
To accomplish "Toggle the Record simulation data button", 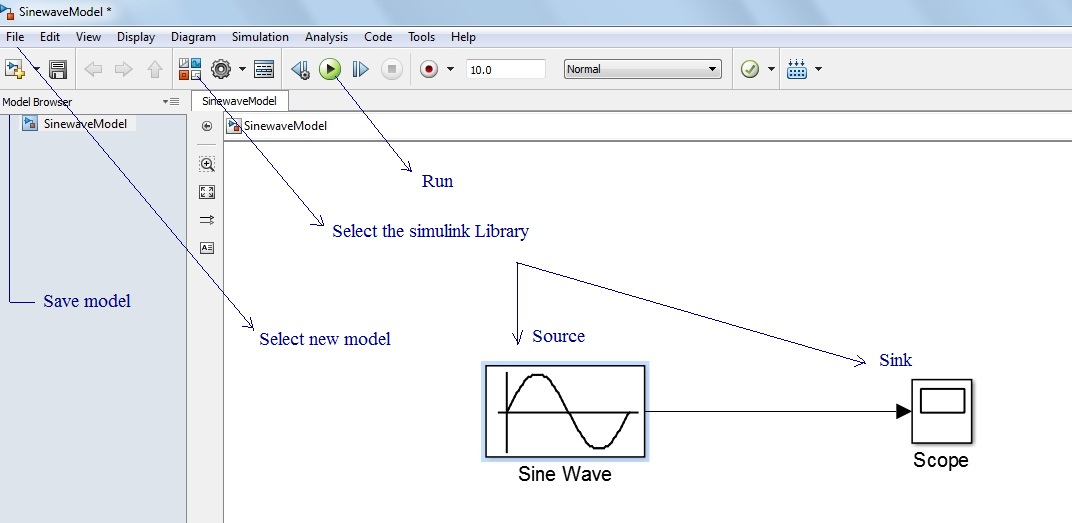I will 429,69.
